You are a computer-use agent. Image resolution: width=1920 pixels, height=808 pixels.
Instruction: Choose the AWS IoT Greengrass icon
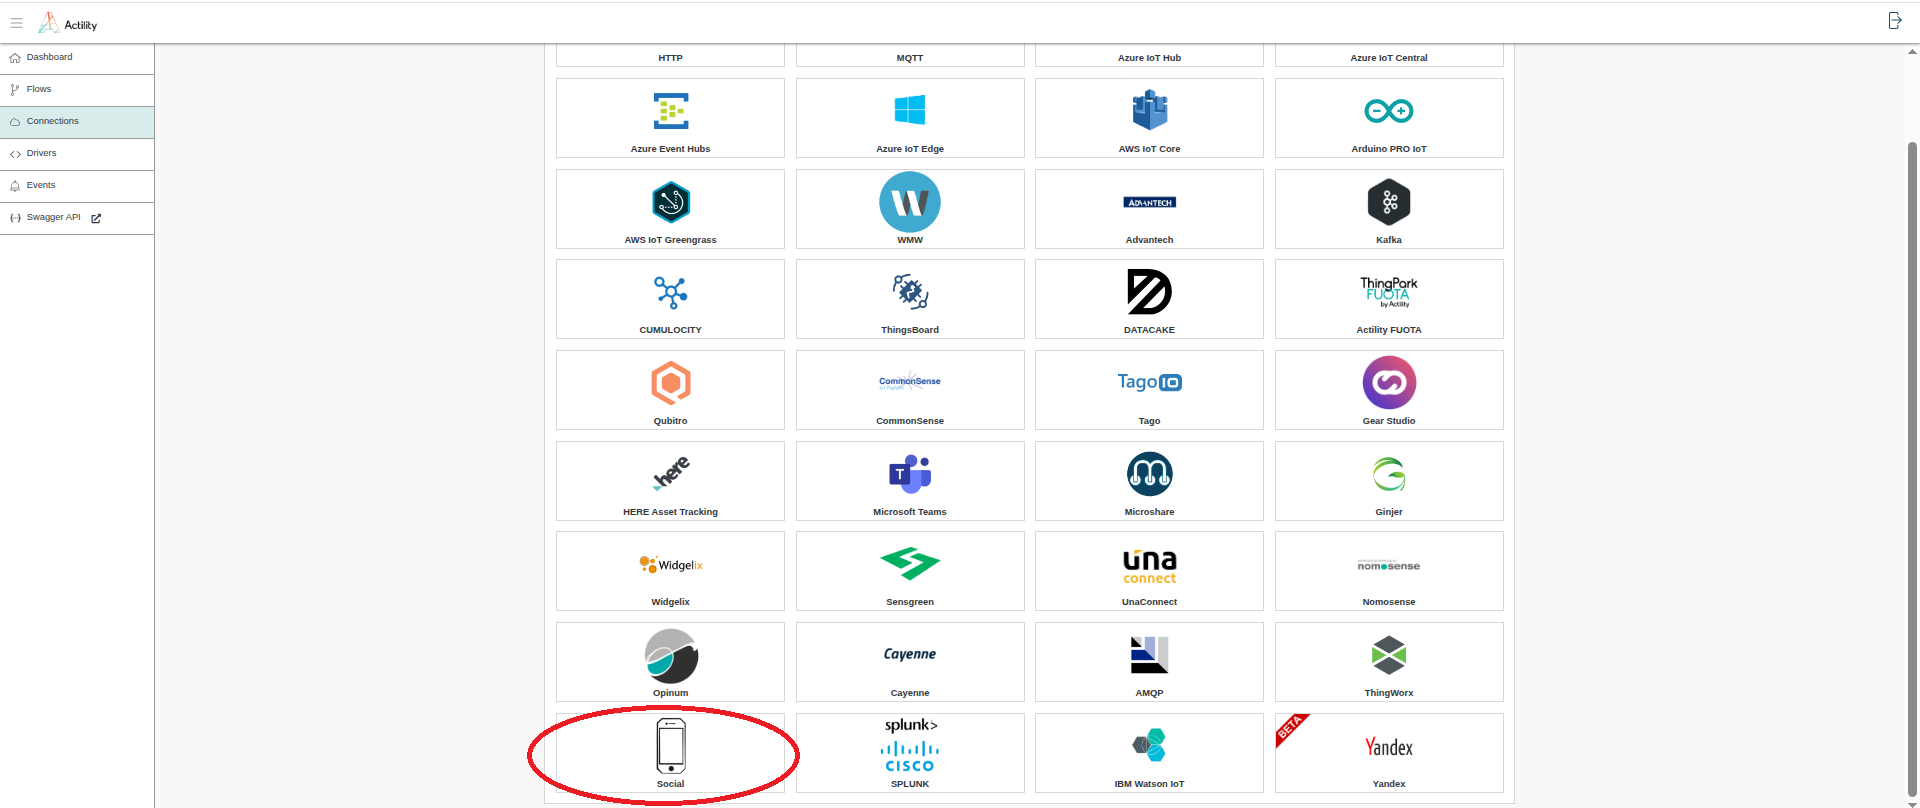click(670, 202)
